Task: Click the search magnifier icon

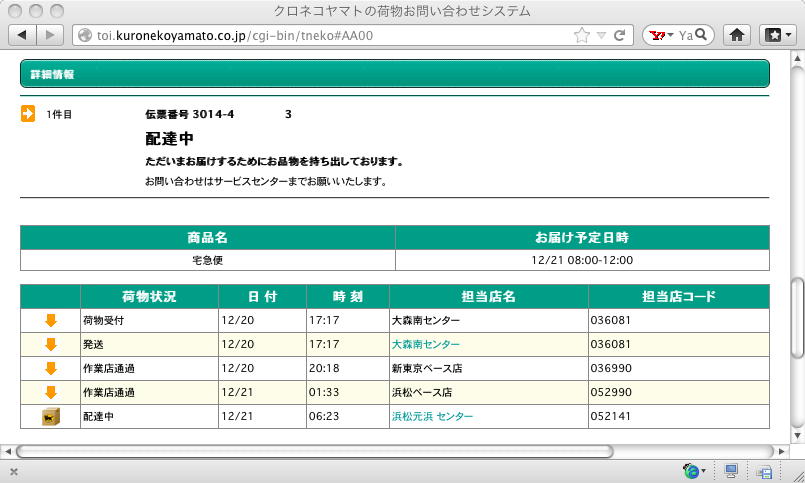Action: coord(701,34)
